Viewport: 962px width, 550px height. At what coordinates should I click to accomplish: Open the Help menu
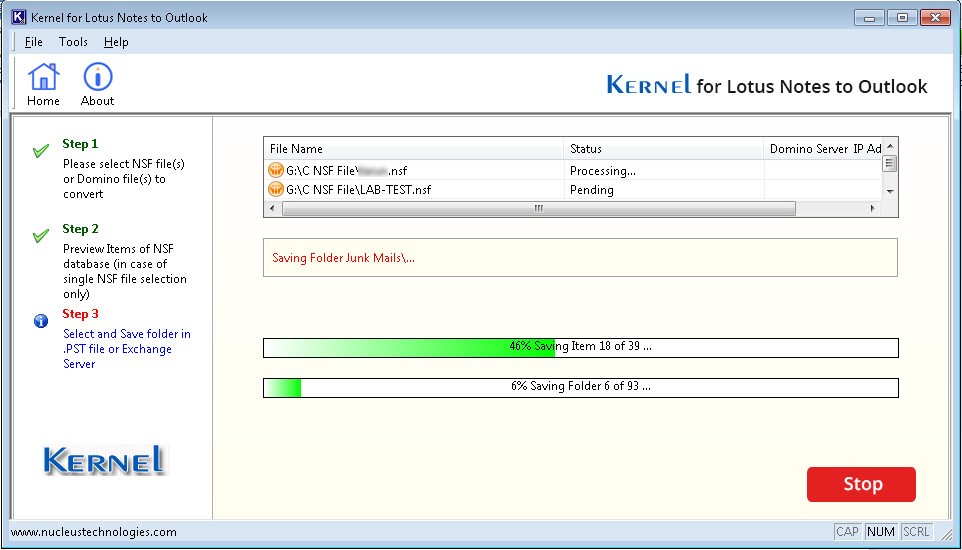[x=116, y=42]
